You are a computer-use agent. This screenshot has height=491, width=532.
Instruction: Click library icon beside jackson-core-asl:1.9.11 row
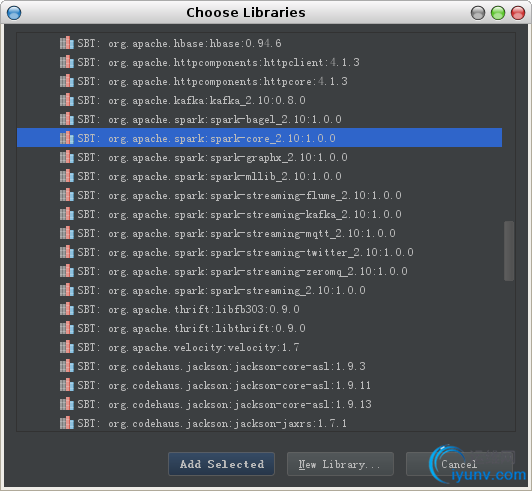[x=66, y=385]
